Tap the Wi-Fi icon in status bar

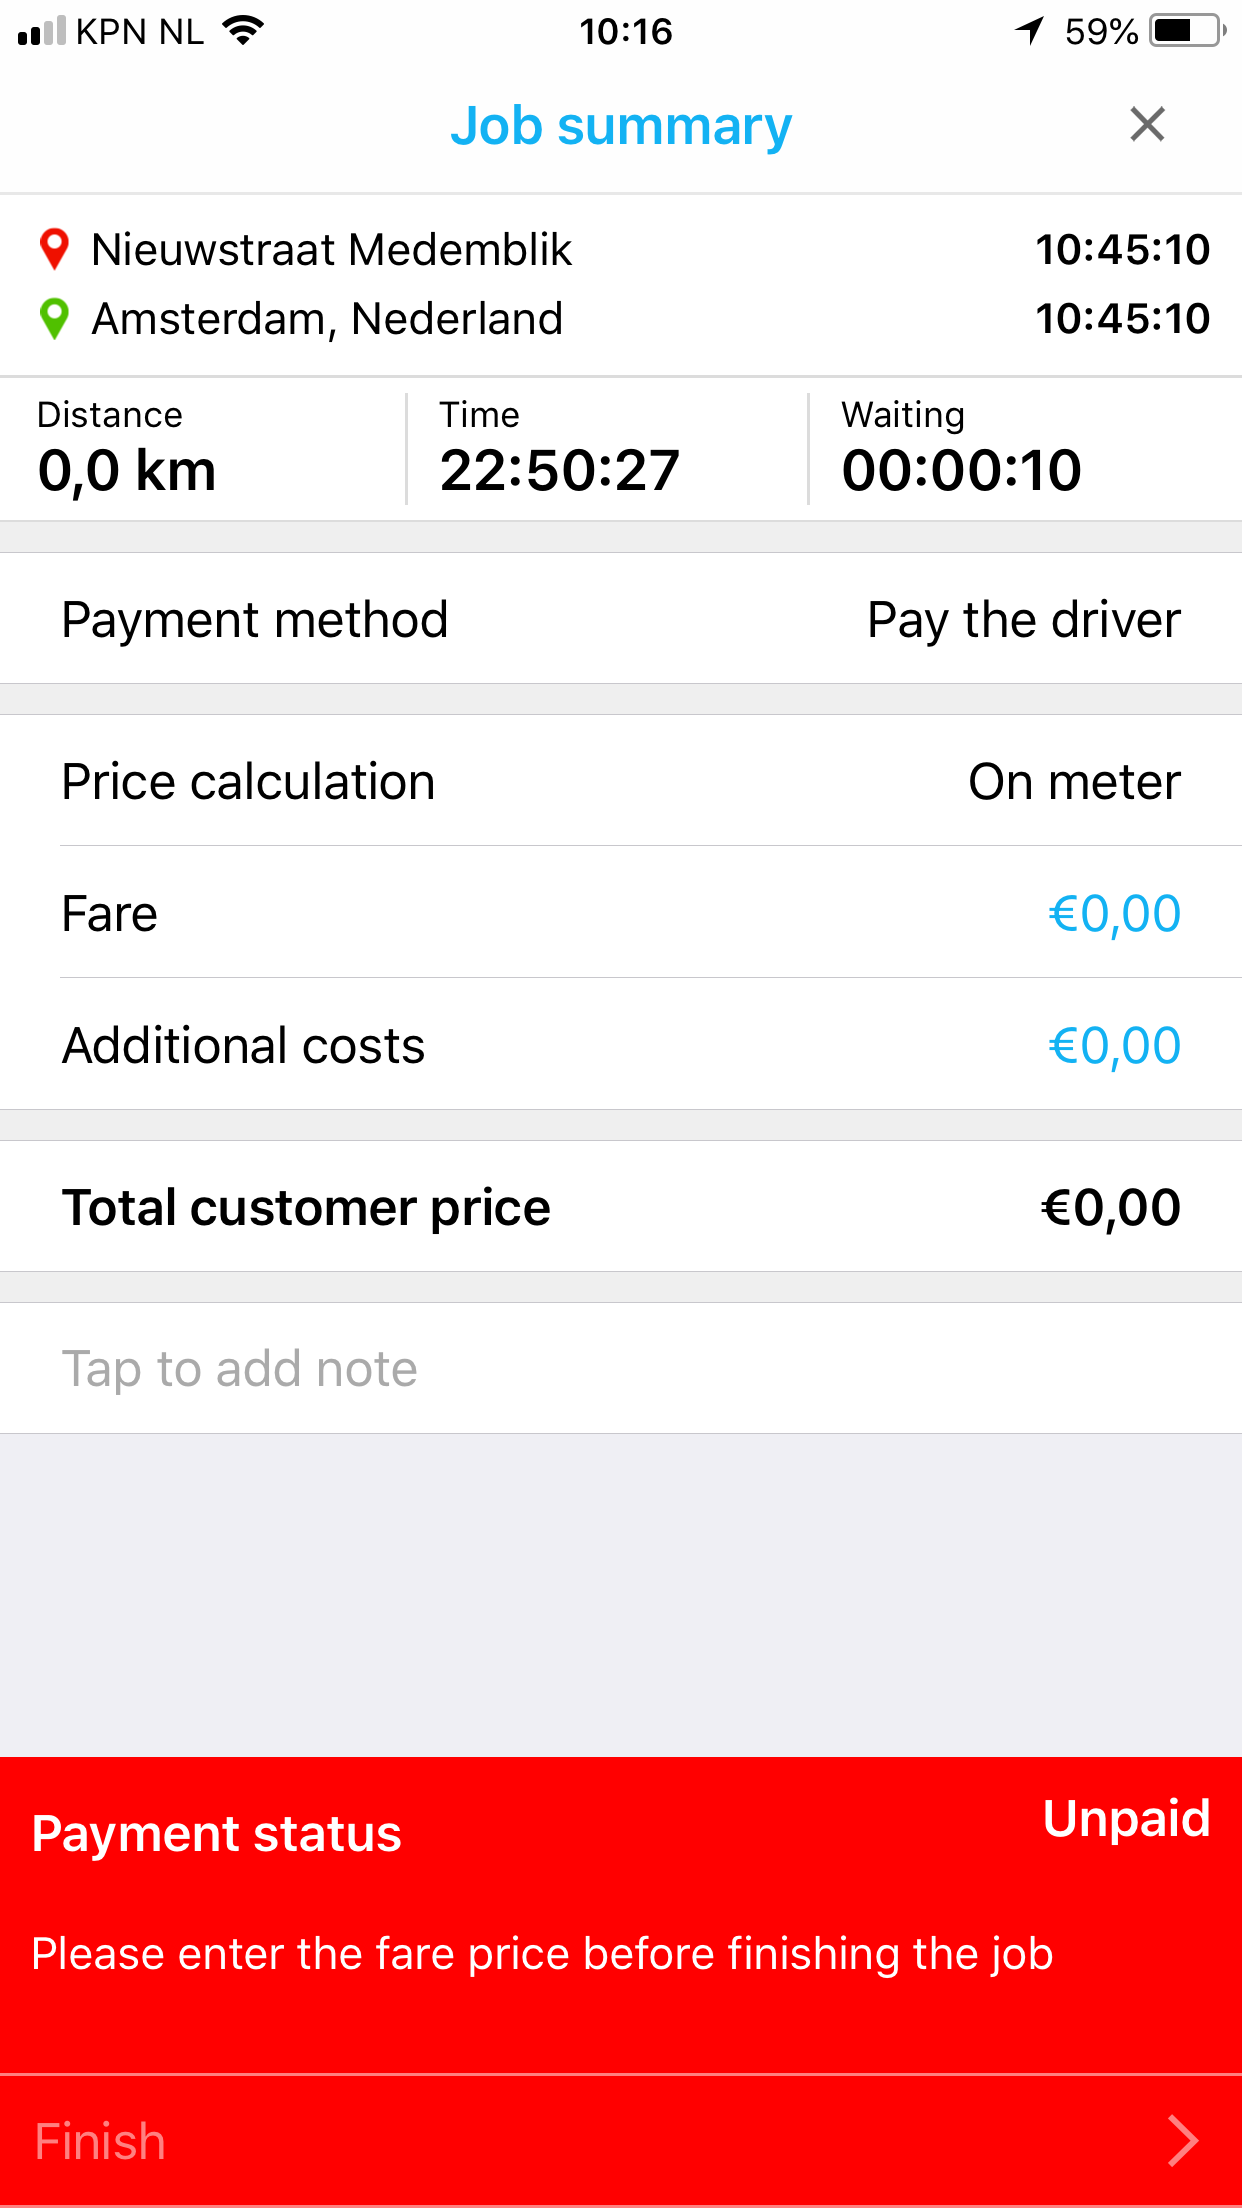coord(243,31)
